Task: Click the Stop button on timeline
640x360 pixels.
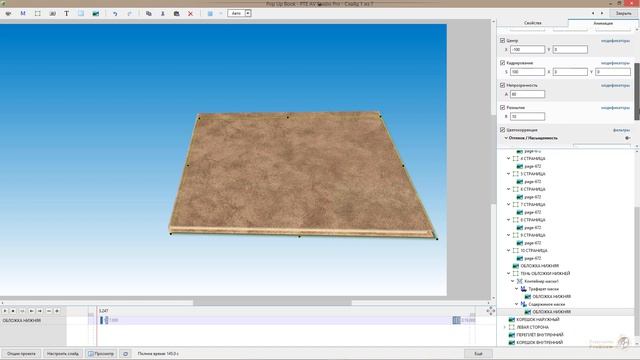Action: coord(13,311)
